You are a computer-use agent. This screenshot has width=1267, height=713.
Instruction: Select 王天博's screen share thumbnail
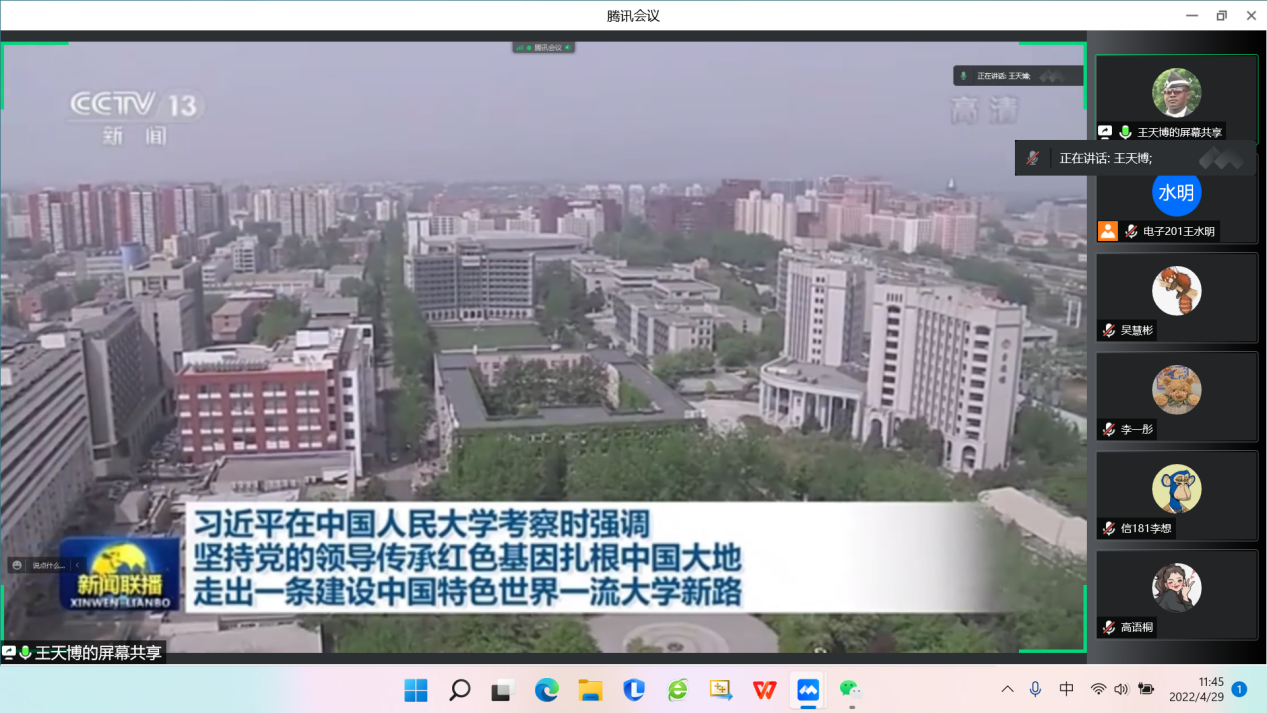pyautogui.click(x=1176, y=97)
